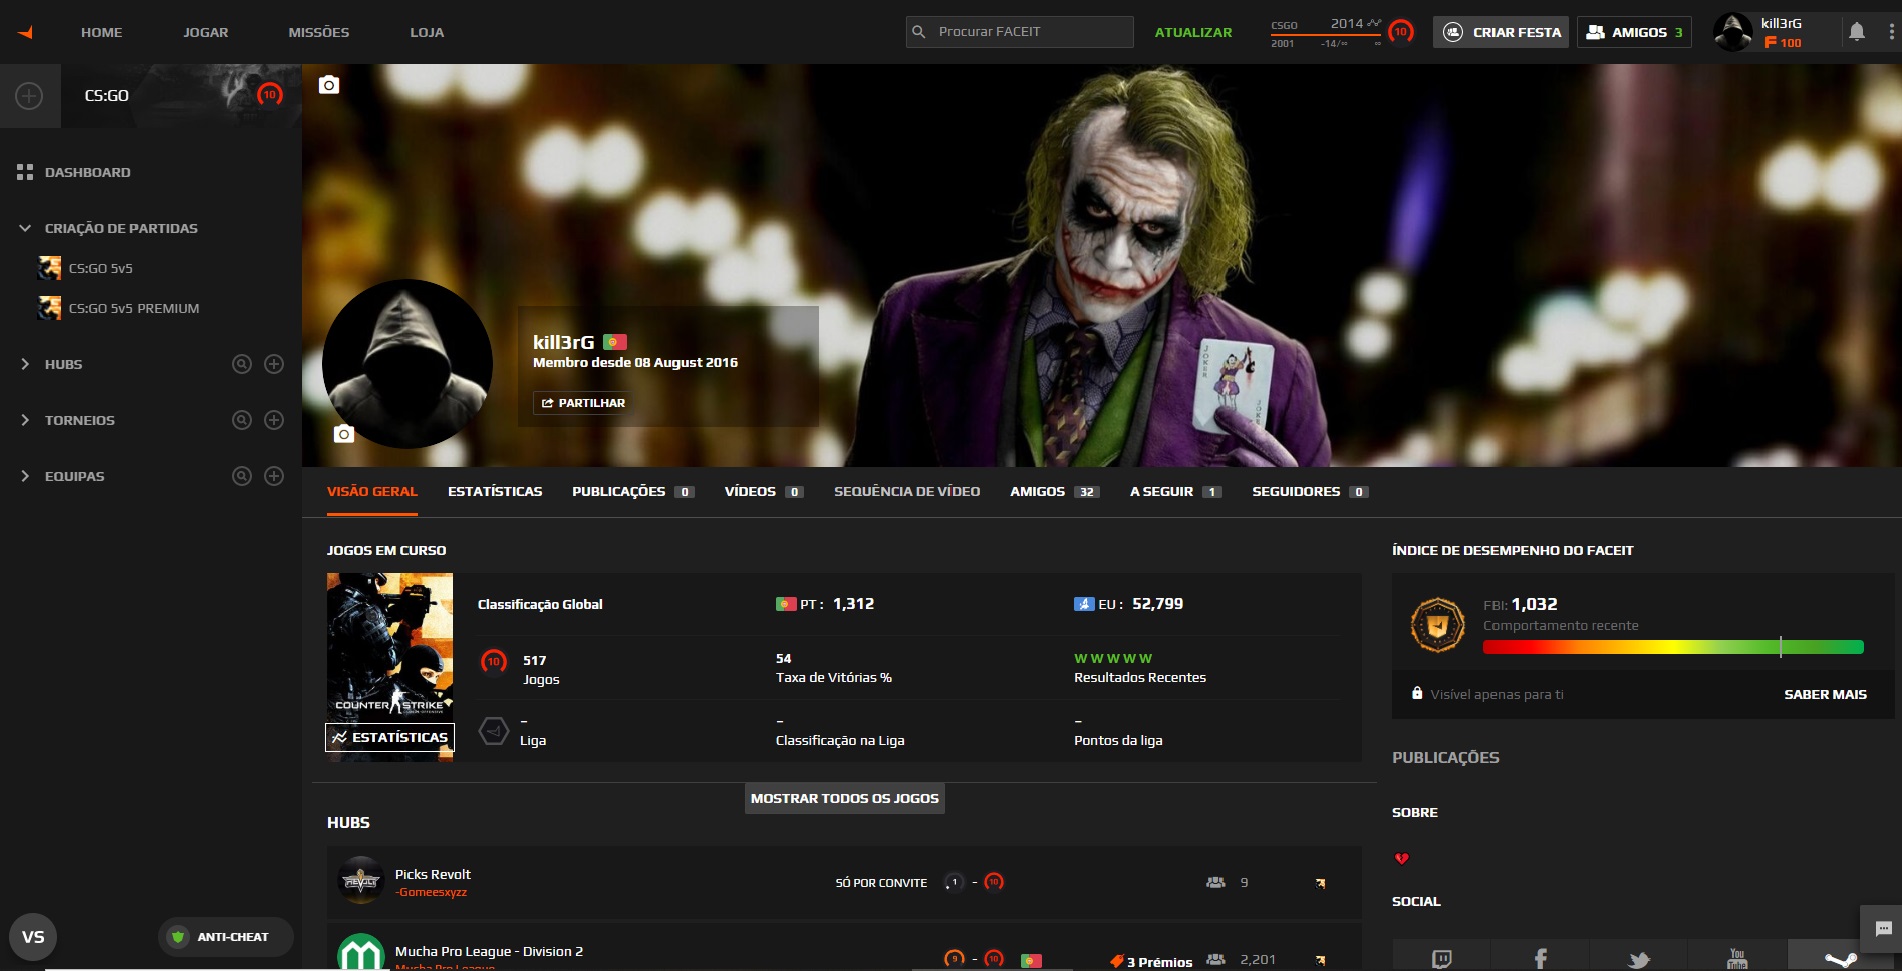The width and height of the screenshot is (1902, 971).
Task: Select the CS:GO game tab in sidebar
Action: (x=181, y=96)
